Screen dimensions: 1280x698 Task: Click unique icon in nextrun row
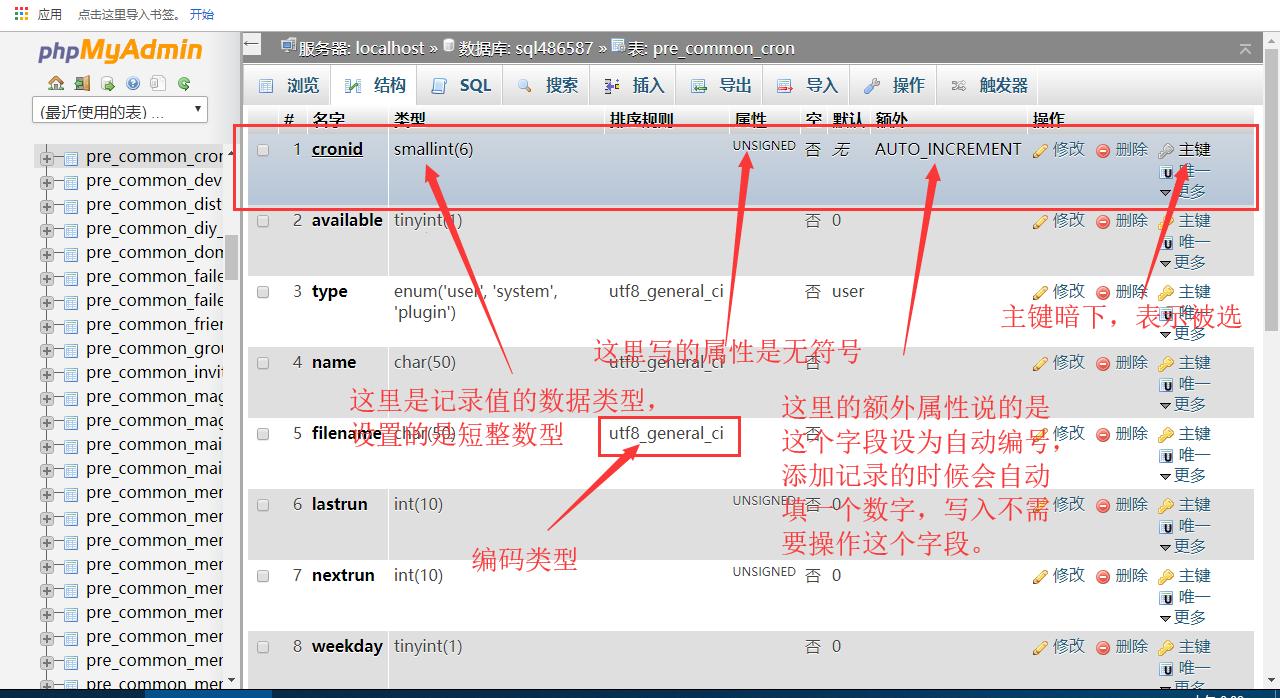tap(1166, 597)
